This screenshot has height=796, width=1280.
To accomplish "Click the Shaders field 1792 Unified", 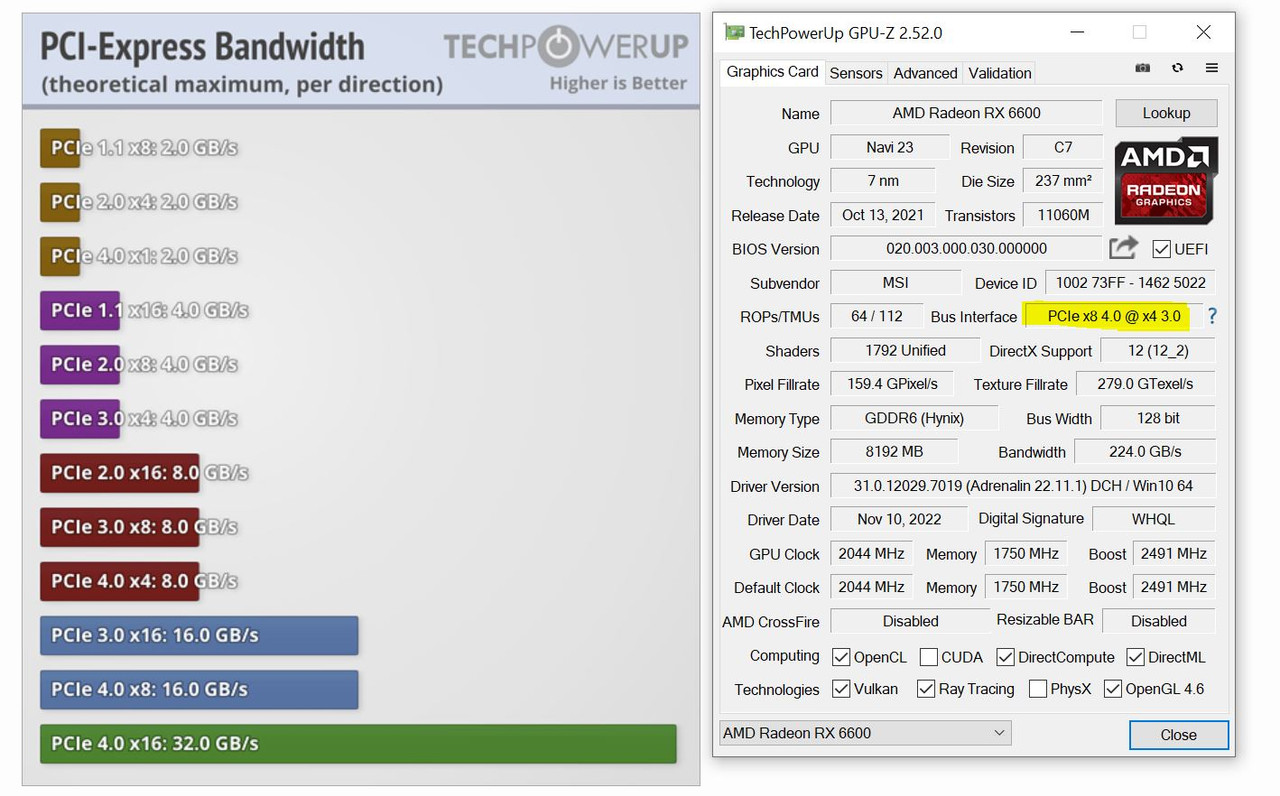I will point(904,350).
